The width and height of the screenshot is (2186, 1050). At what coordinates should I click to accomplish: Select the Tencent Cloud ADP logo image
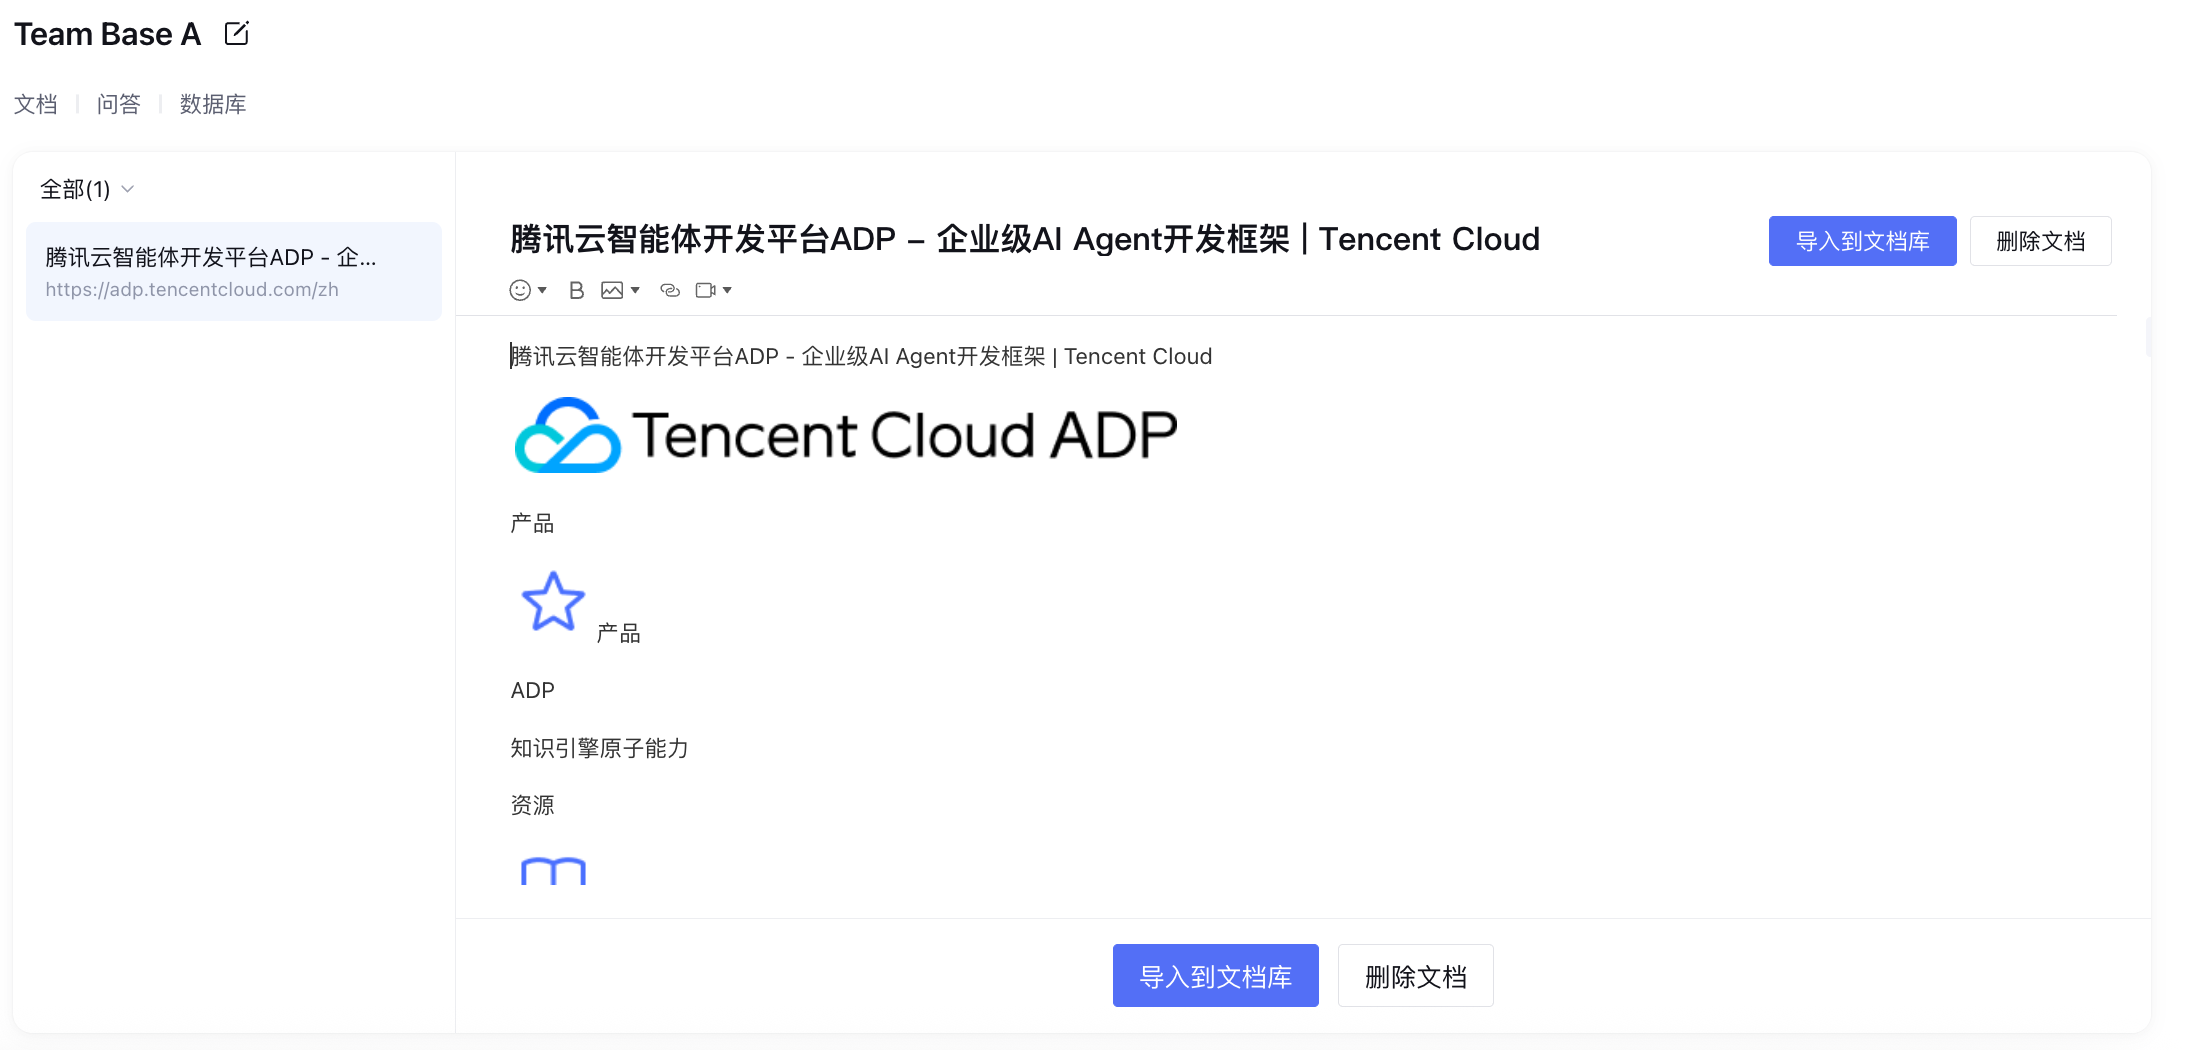[846, 435]
